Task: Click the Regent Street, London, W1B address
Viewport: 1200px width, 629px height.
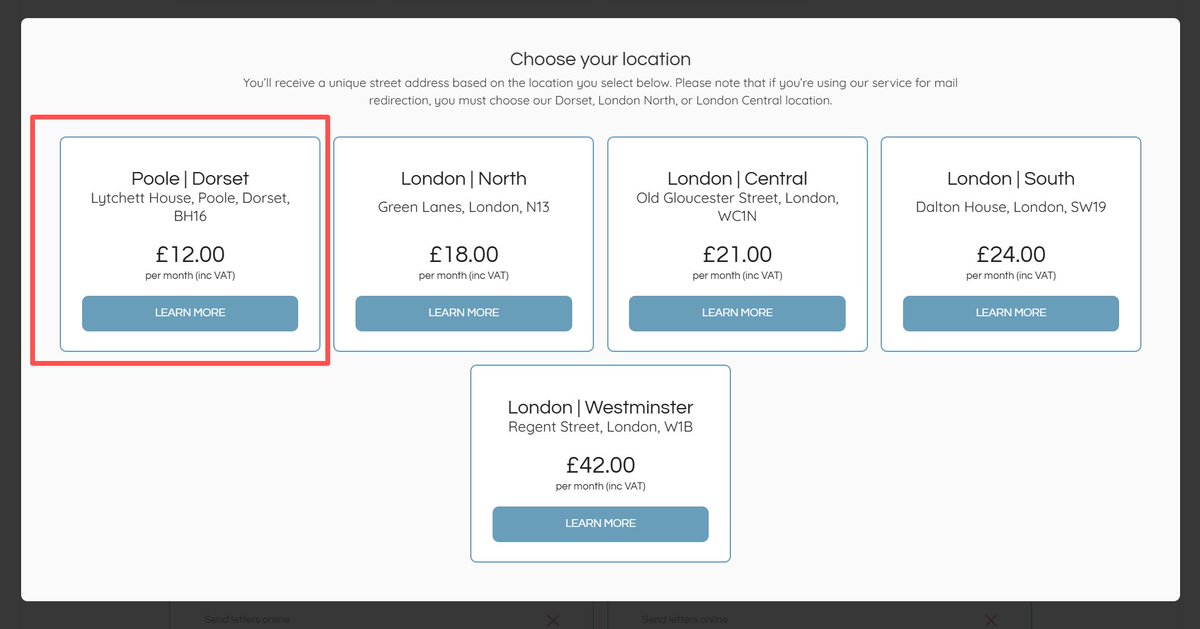Action: pyautogui.click(x=600, y=427)
